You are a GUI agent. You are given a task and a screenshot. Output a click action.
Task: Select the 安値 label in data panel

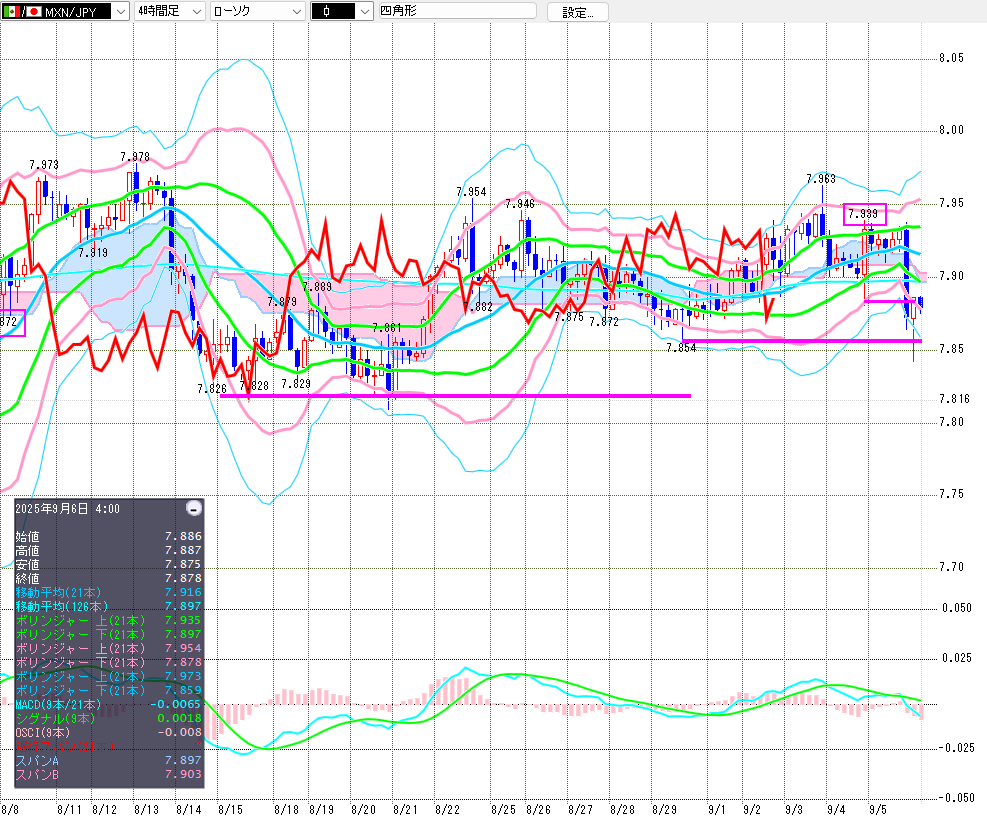28,564
